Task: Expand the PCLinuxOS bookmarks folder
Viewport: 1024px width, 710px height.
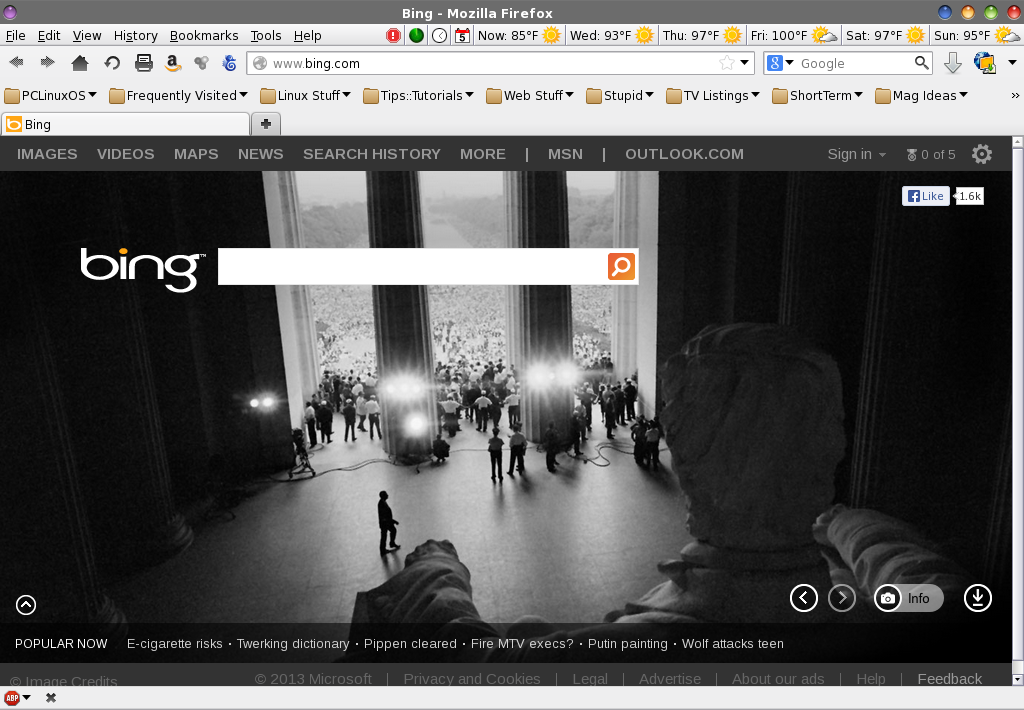Action: click(51, 96)
